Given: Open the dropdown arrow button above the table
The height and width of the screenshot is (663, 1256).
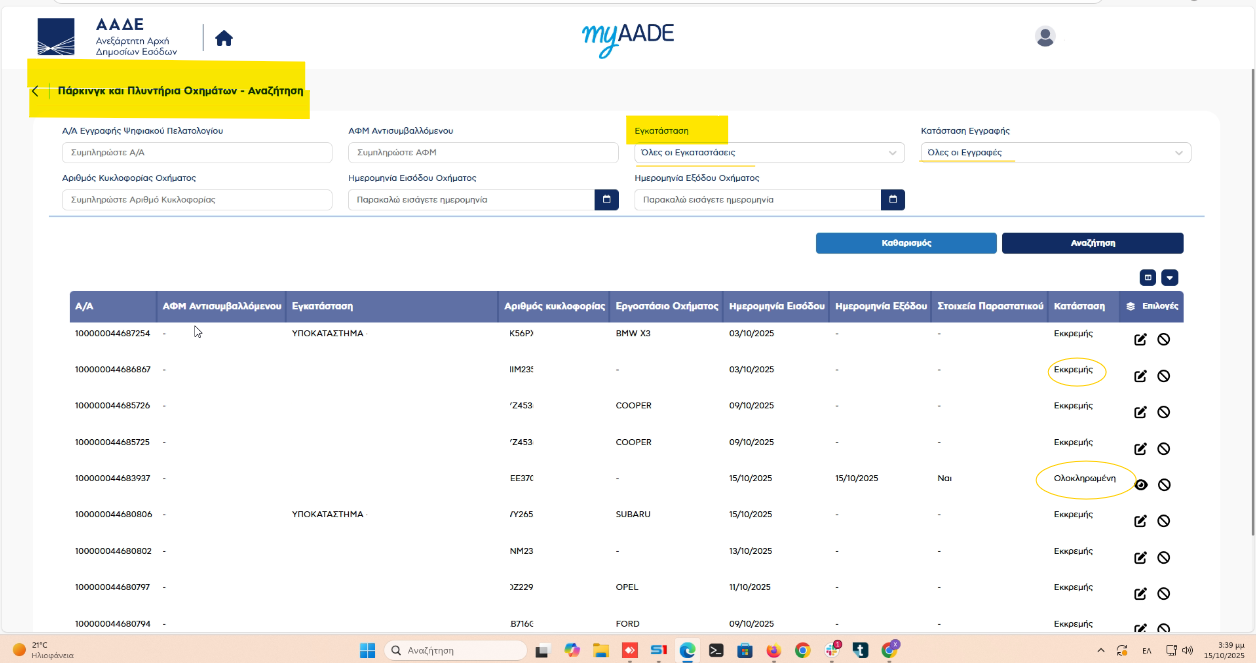Looking at the screenshot, I should click(1170, 277).
